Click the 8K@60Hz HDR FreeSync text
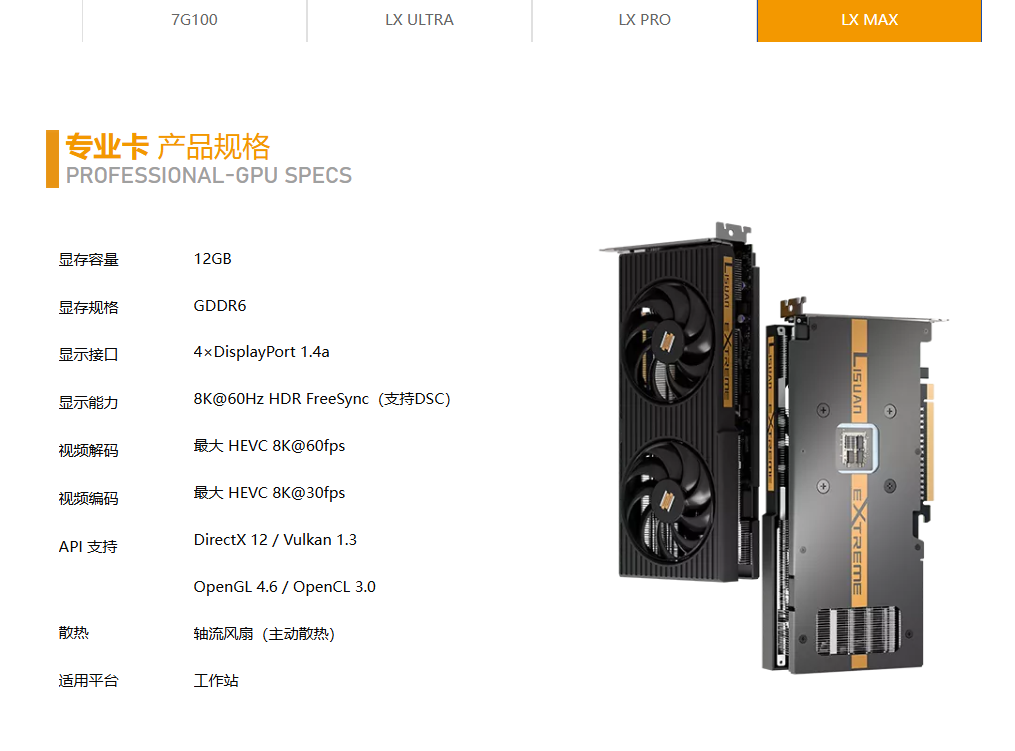1015x751 pixels. [x=281, y=399]
